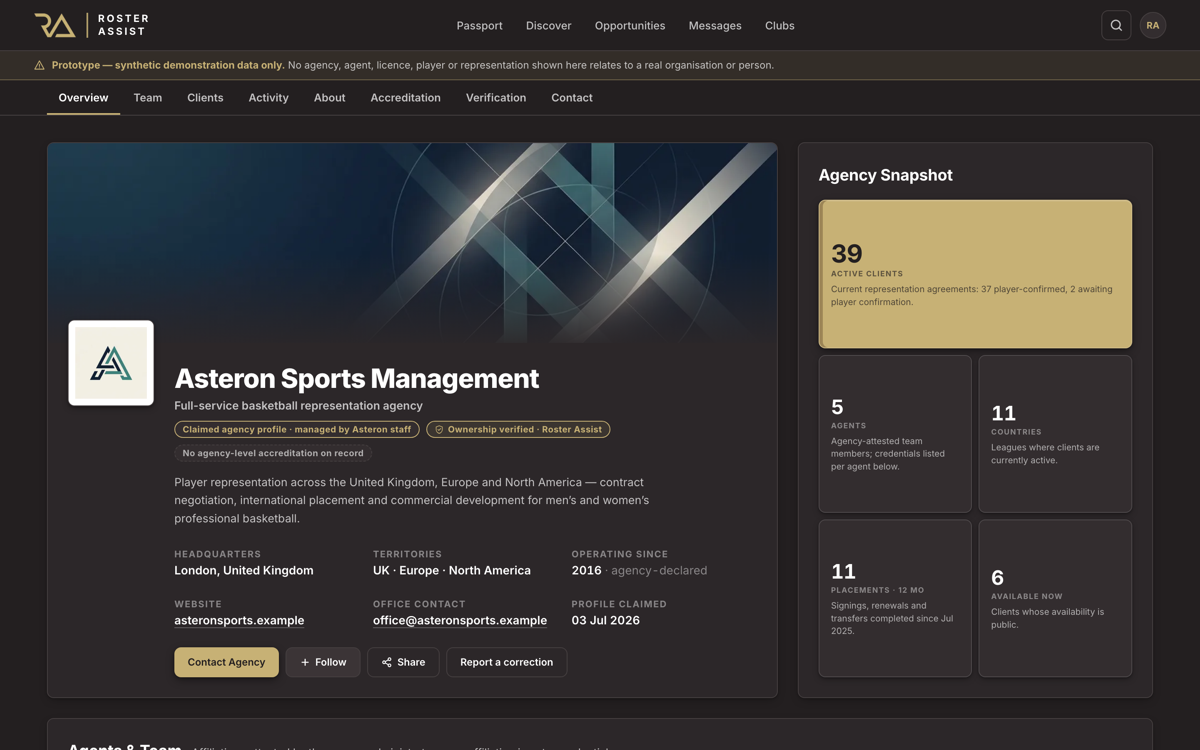Open the asteronsports.example website link
This screenshot has width=1200, height=750.
pos(239,620)
